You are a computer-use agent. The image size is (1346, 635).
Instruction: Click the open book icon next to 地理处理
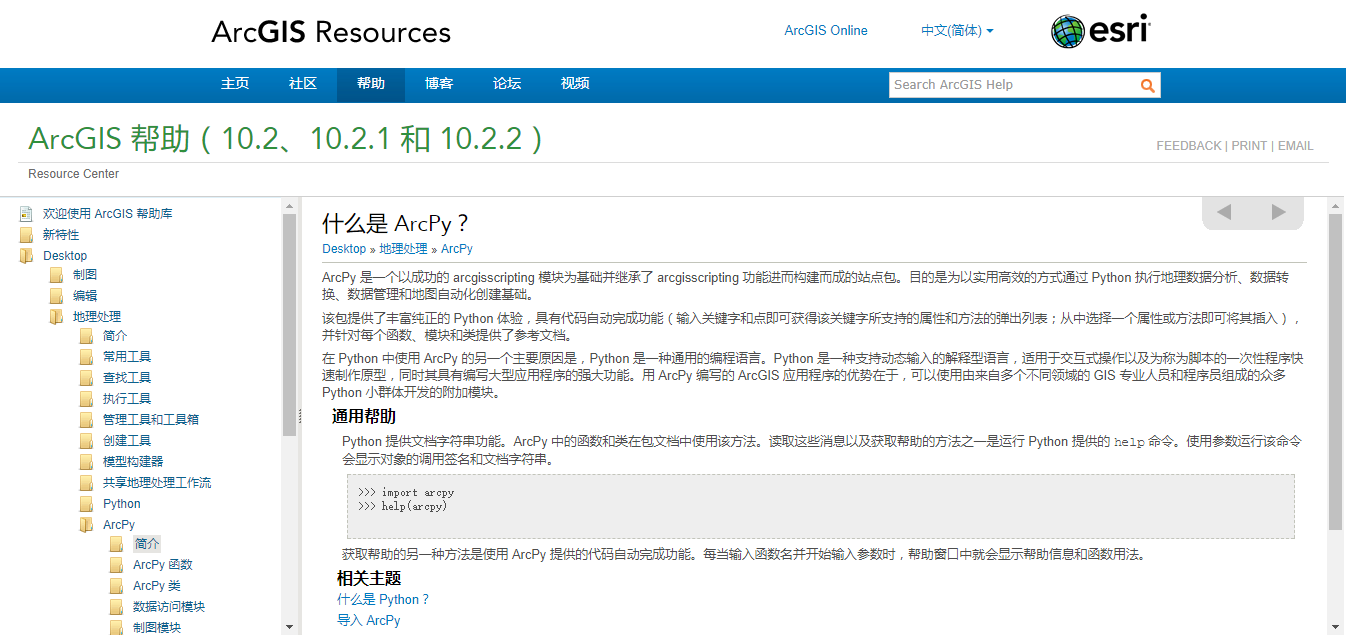tap(56, 317)
